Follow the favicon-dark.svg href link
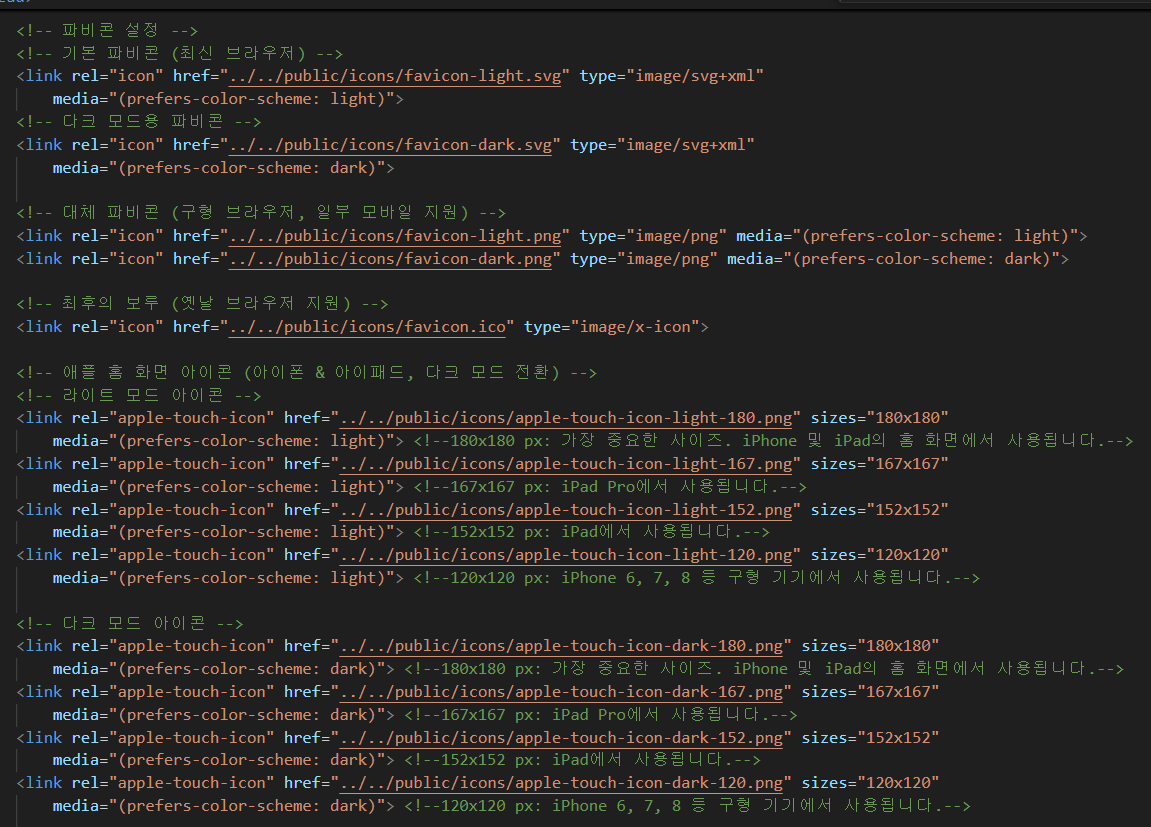The image size is (1151, 827). [391, 145]
